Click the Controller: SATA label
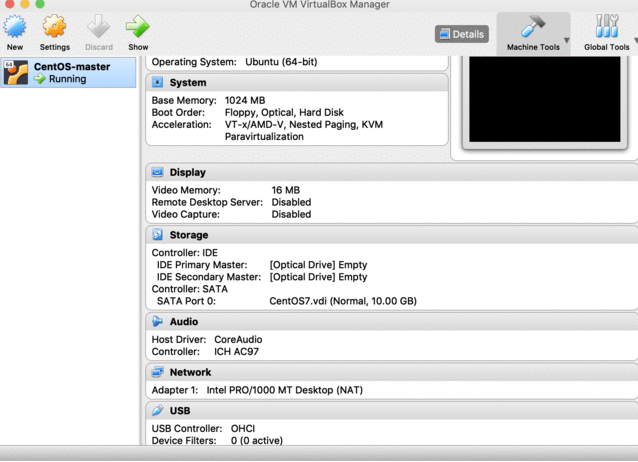Screen dimensions: 638x462 [x=190, y=289]
